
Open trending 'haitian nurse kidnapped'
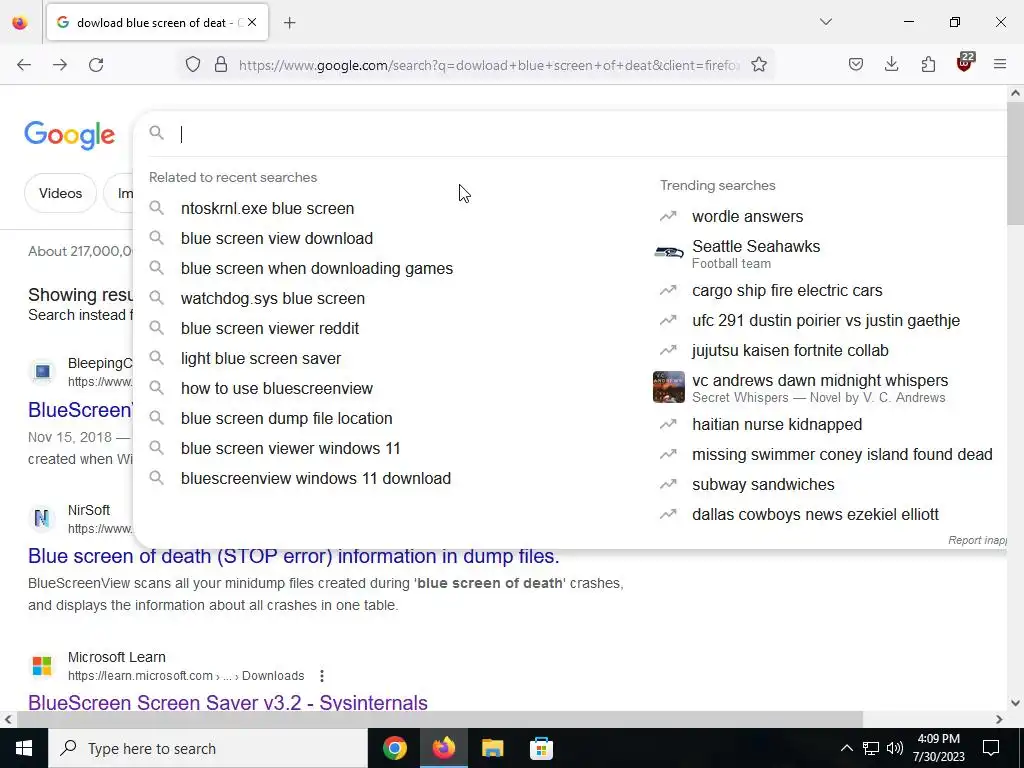pyautogui.click(x=776, y=424)
